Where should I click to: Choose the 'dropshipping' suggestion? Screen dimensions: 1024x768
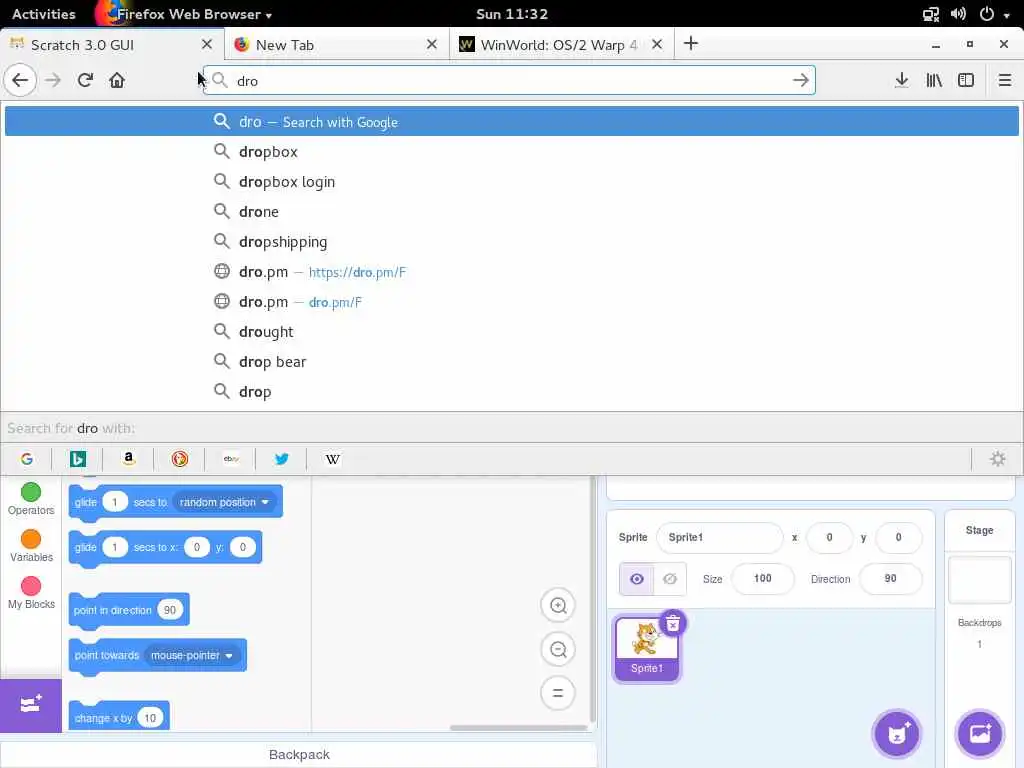click(x=511, y=242)
